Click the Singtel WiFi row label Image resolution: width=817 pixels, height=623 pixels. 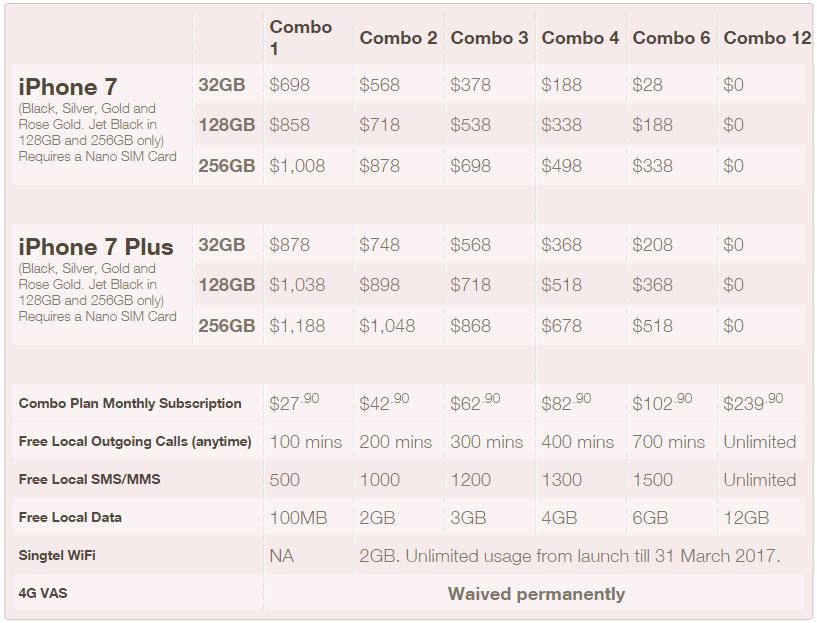[x=57, y=555]
